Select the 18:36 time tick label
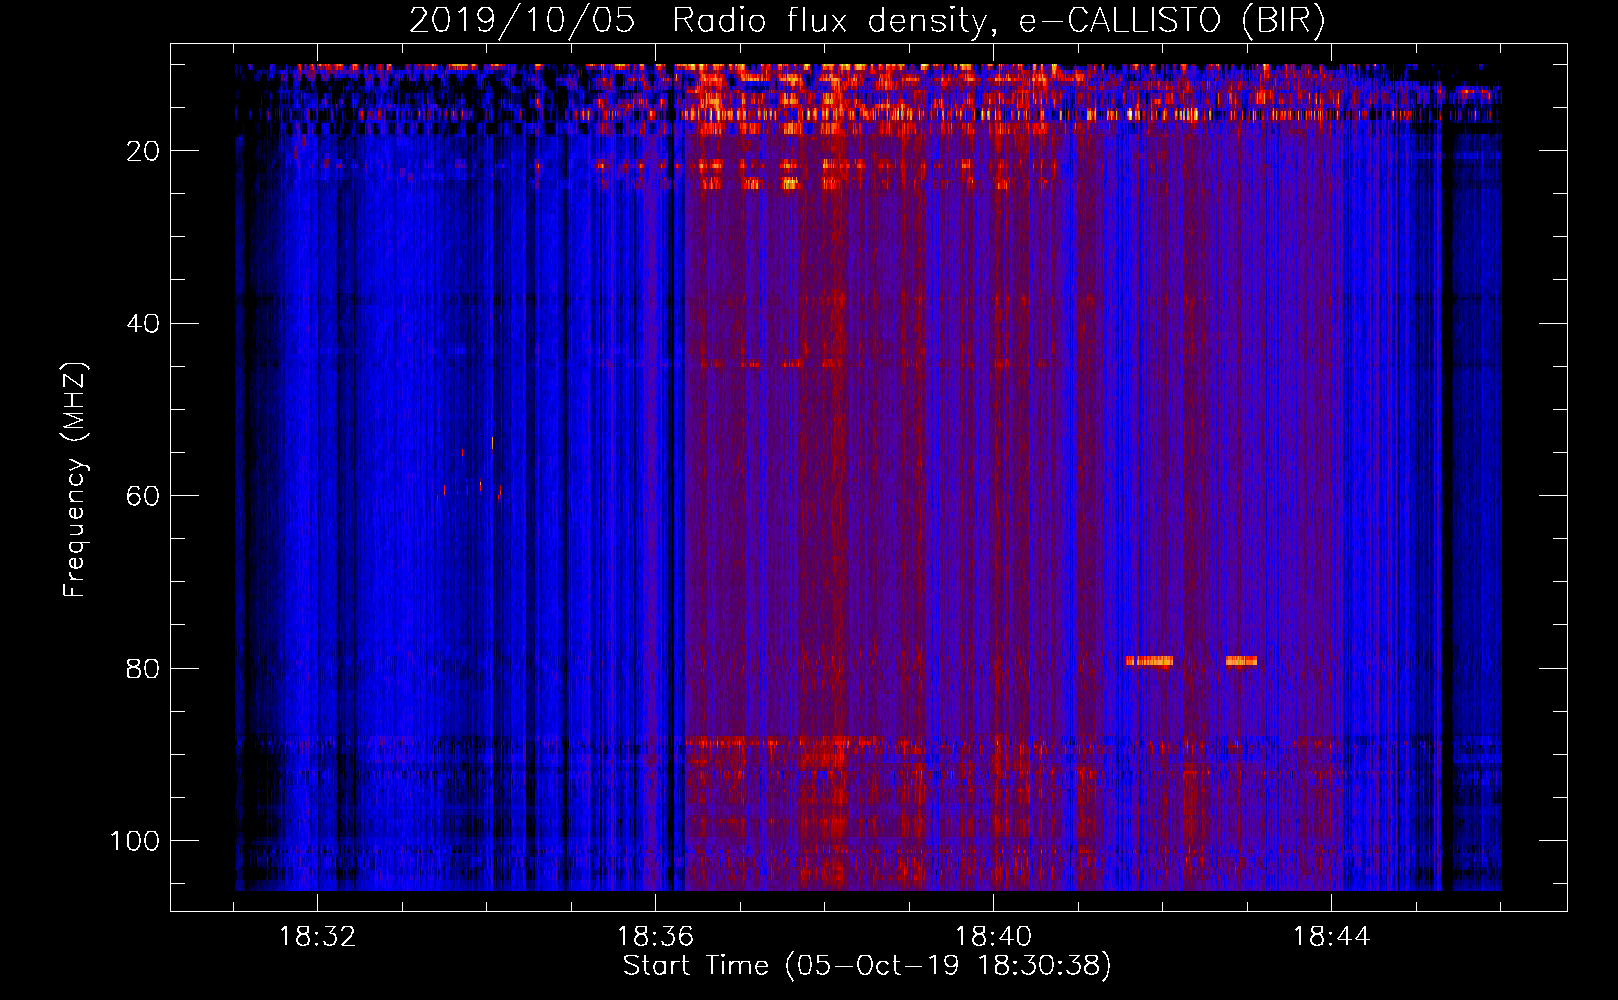Image resolution: width=1618 pixels, height=1000 pixels. point(655,937)
